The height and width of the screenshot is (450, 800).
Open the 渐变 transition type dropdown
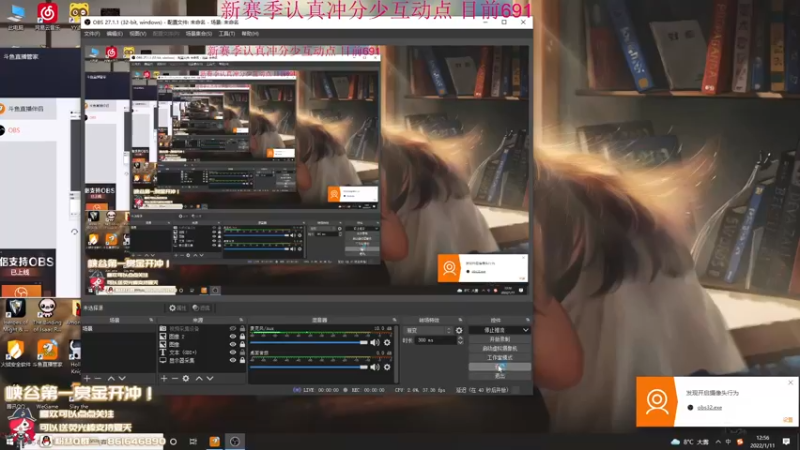pos(428,331)
